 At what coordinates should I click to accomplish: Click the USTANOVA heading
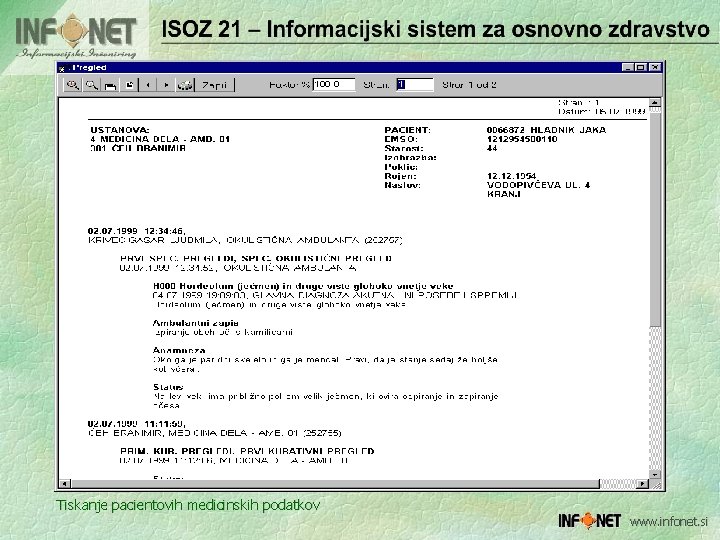point(120,130)
